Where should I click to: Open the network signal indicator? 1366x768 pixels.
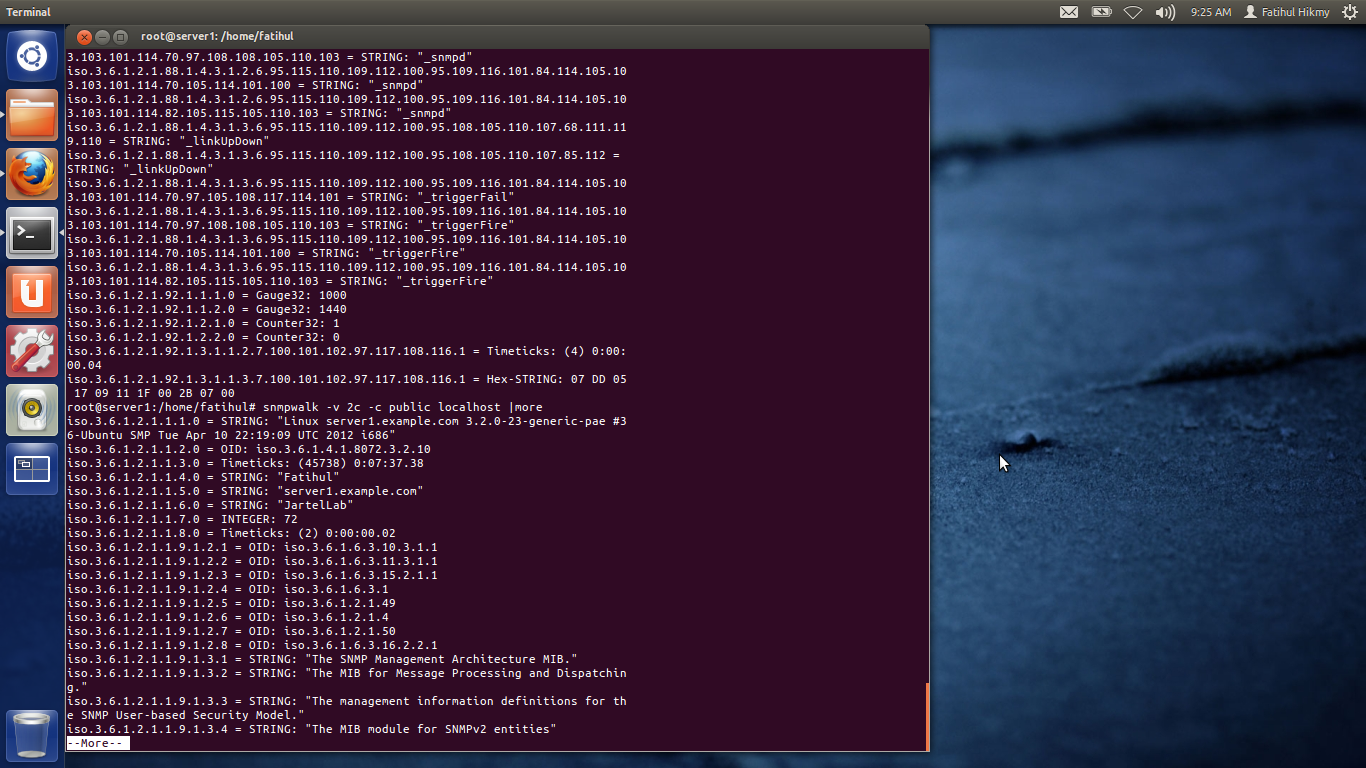click(x=1133, y=12)
